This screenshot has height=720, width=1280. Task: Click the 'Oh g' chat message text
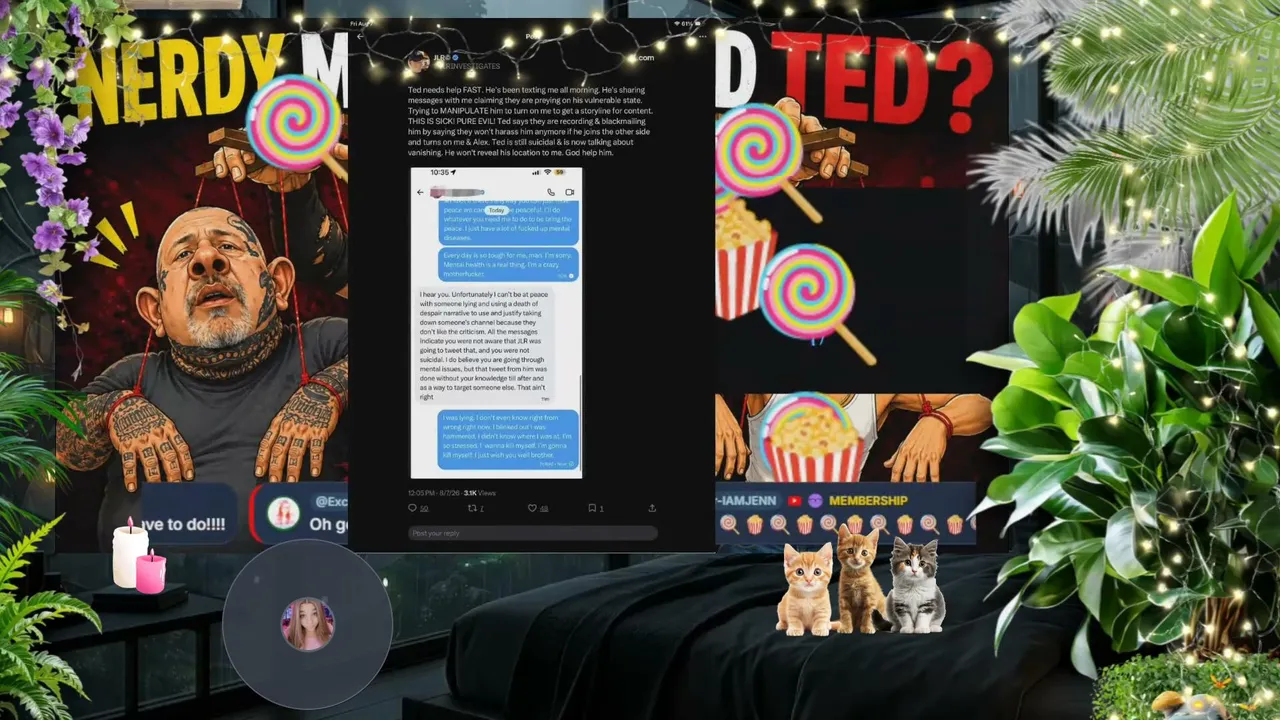(328, 524)
